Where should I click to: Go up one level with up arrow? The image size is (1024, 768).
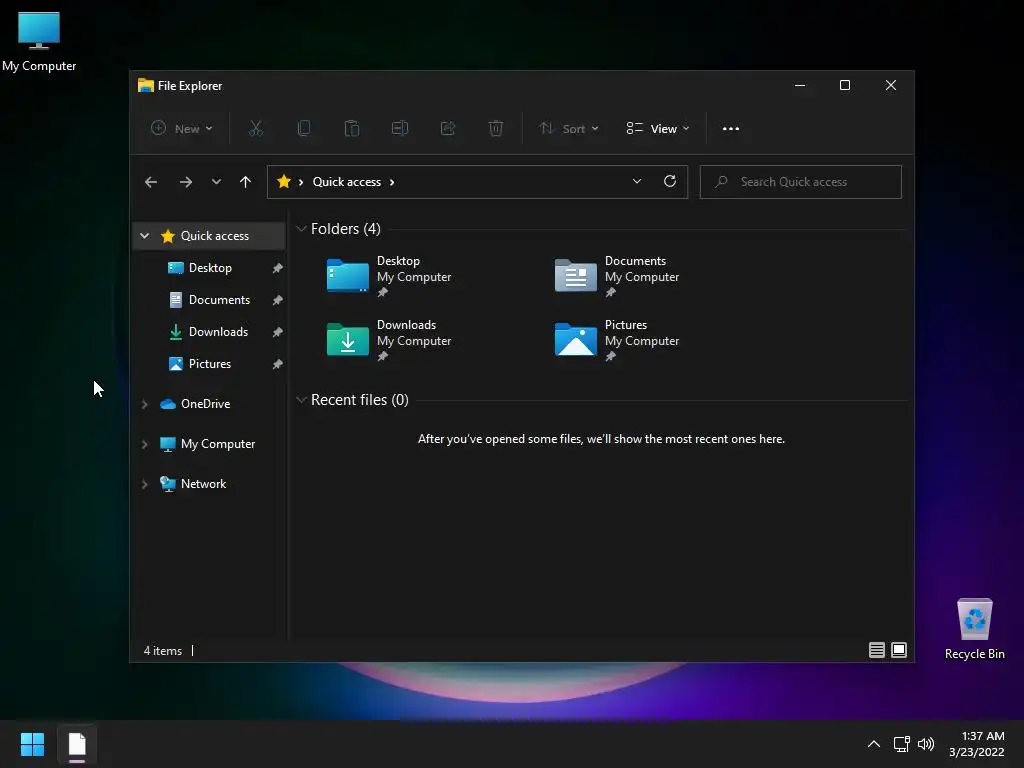click(246, 182)
